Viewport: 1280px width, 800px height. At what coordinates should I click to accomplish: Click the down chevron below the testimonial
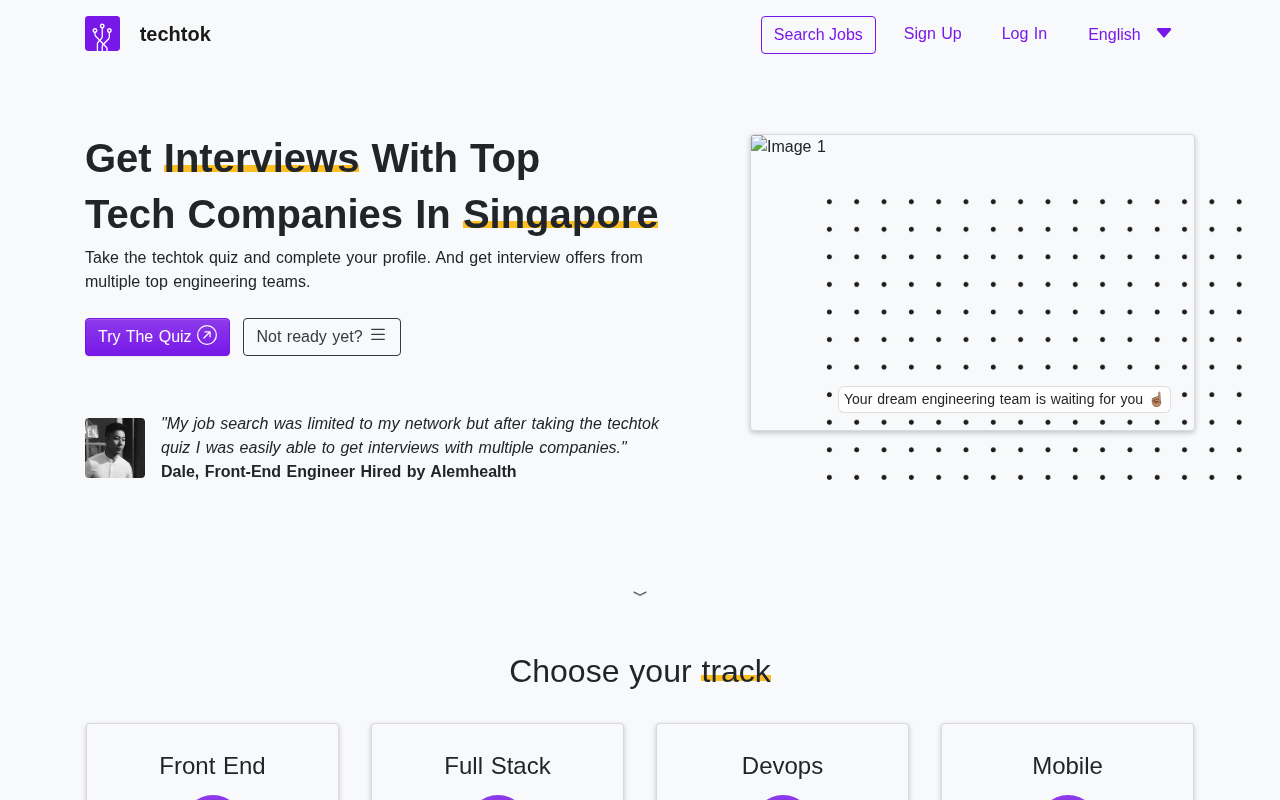640,594
